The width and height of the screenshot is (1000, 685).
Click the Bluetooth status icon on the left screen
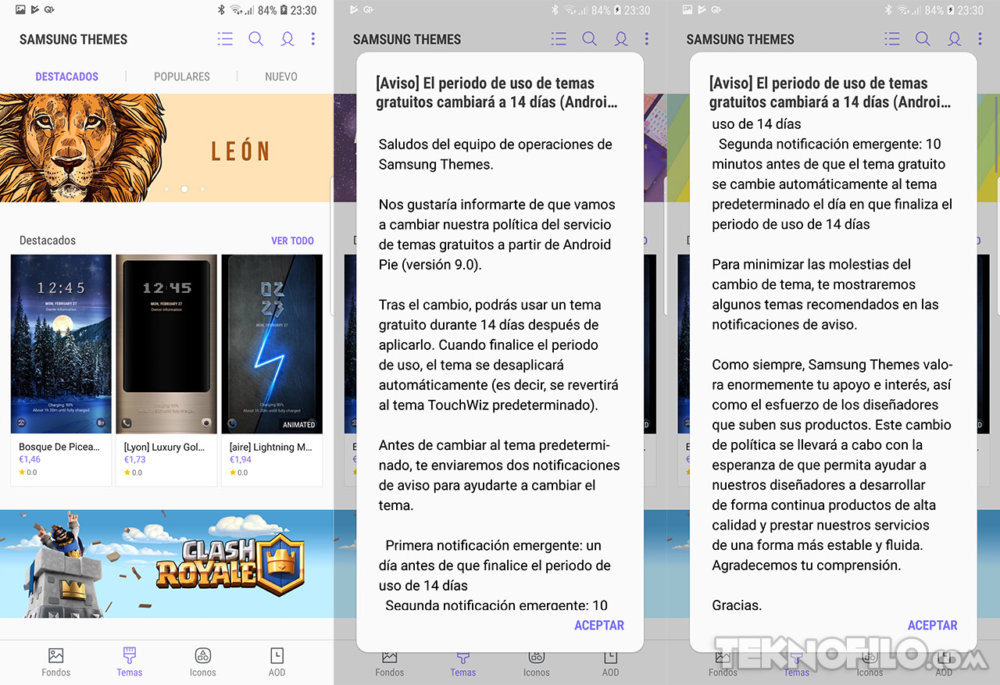(221, 10)
